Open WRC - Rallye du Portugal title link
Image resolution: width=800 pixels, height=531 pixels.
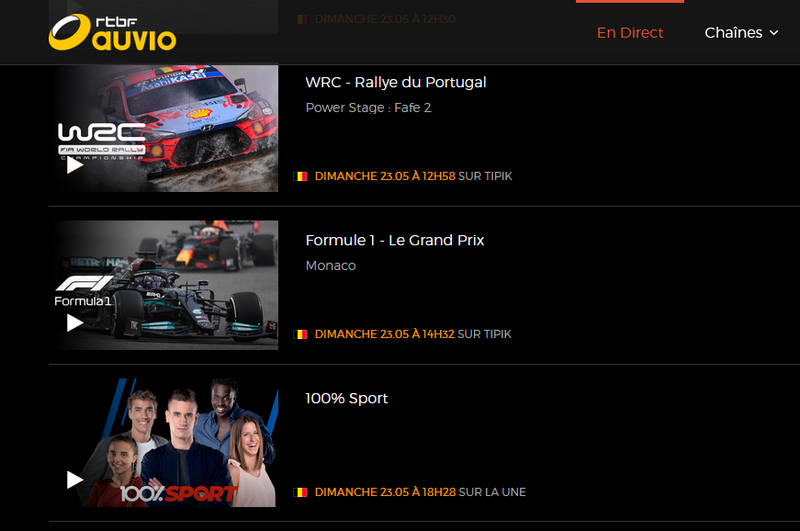tap(396, 82)
